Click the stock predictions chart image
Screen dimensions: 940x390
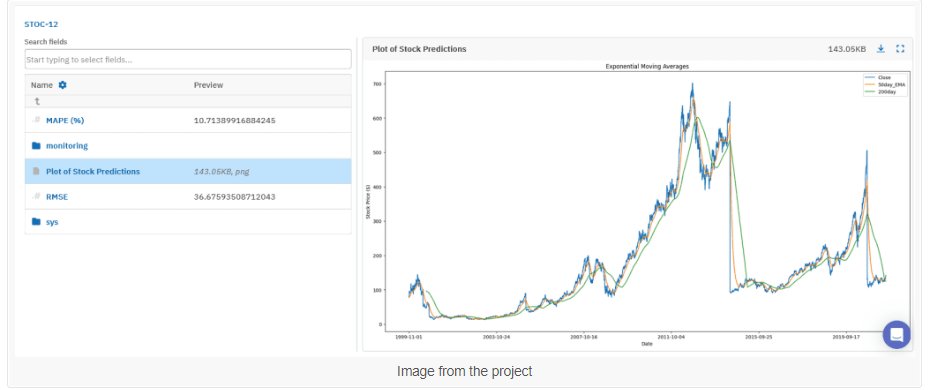tap(638, 205)
